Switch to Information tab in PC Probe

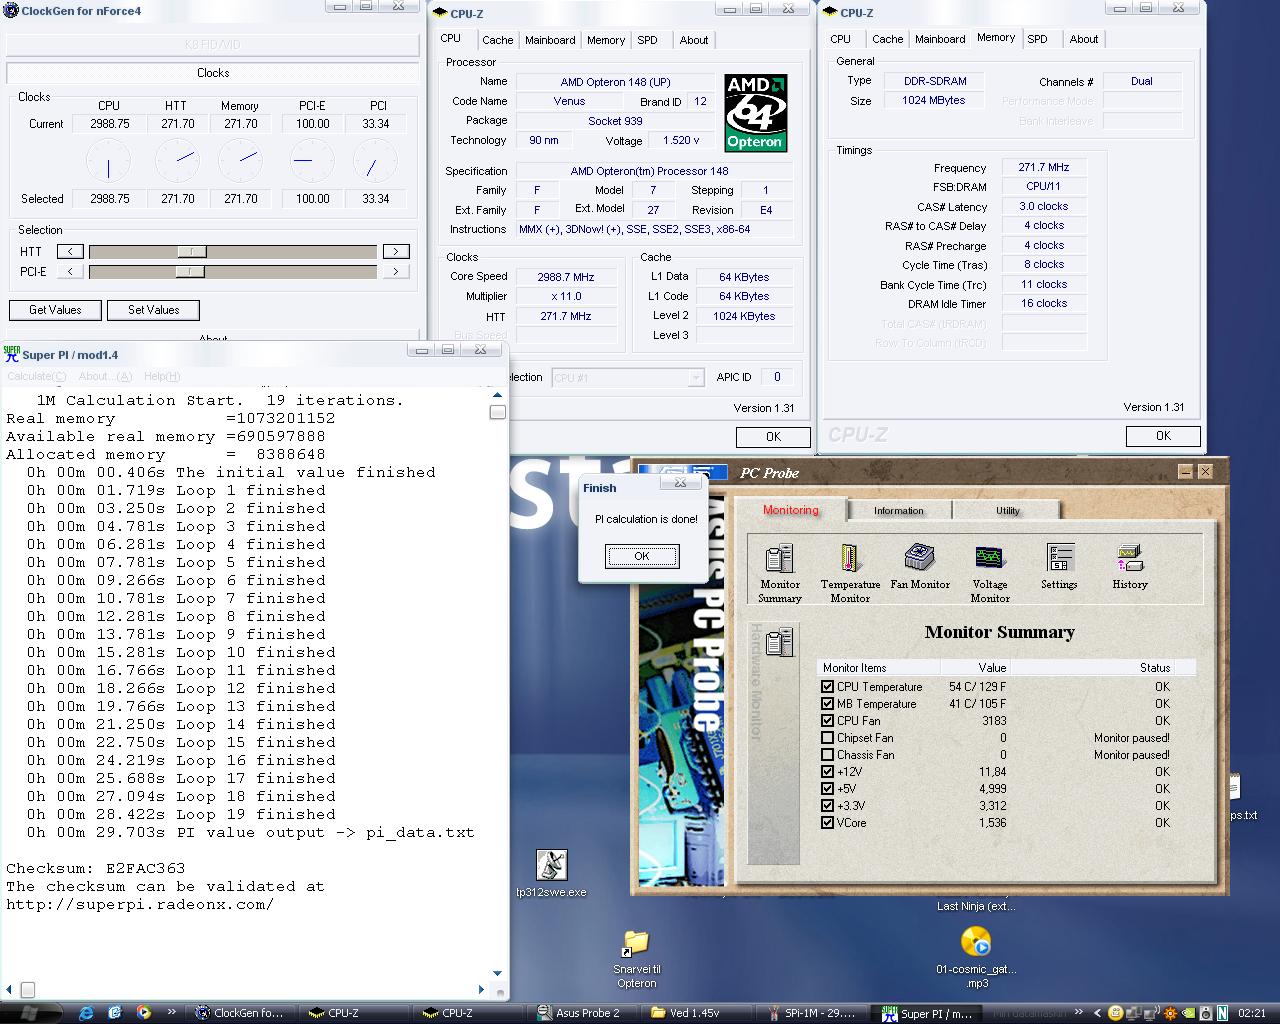pos(899,511)
